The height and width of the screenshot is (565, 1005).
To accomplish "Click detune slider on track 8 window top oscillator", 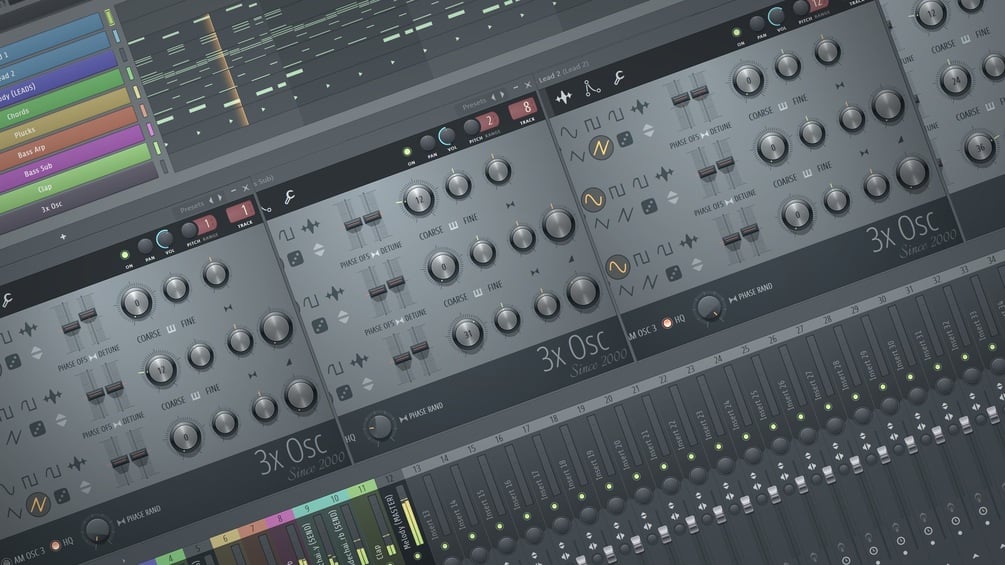I will [x=372, y=218].
